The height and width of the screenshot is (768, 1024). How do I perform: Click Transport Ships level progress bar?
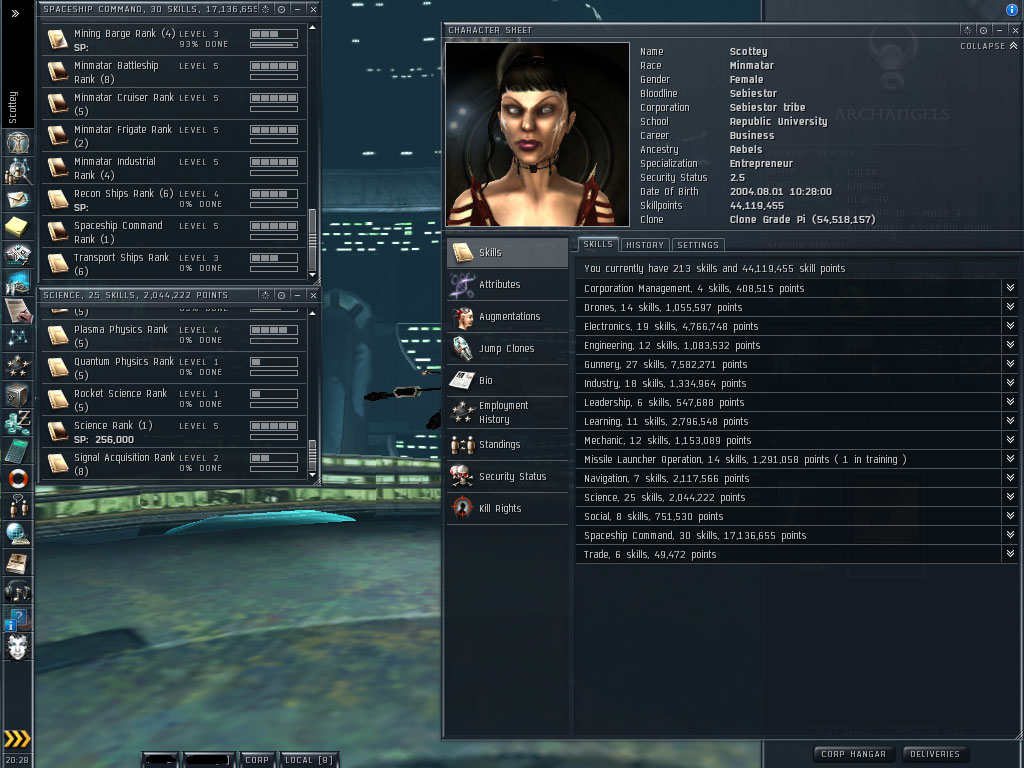(274, 258)
